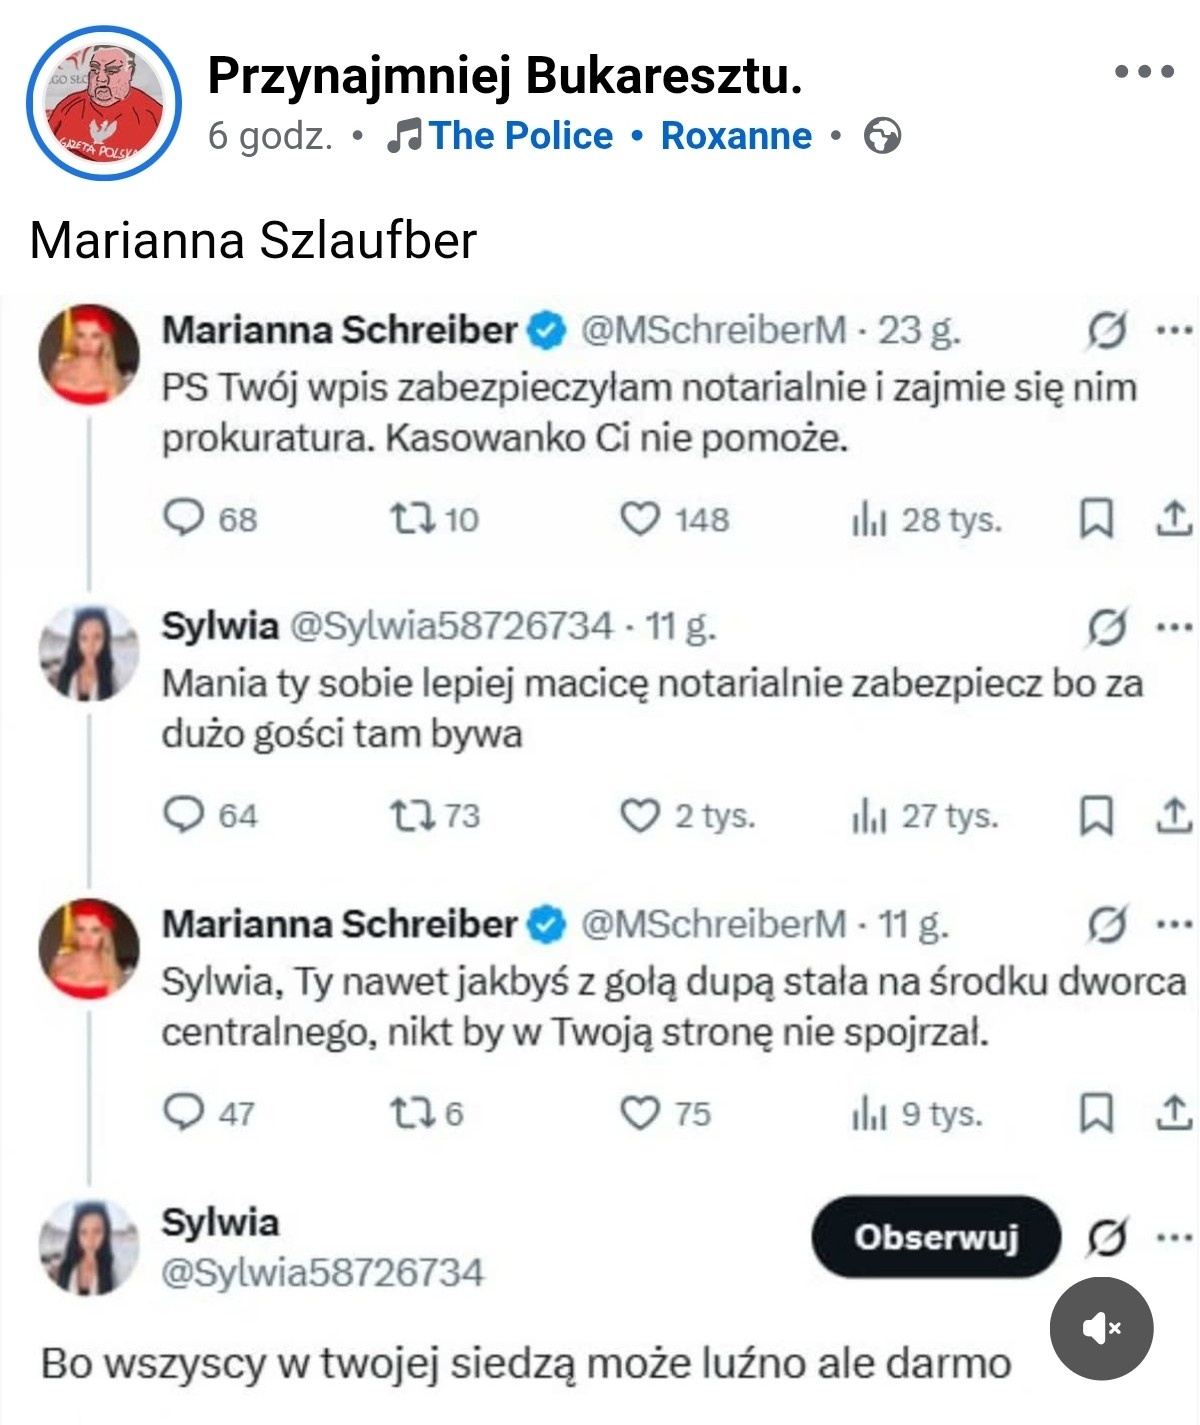Unmute sound with the speaker button
This screenshot has width=1200, height=1425.
point(1101,1328)
